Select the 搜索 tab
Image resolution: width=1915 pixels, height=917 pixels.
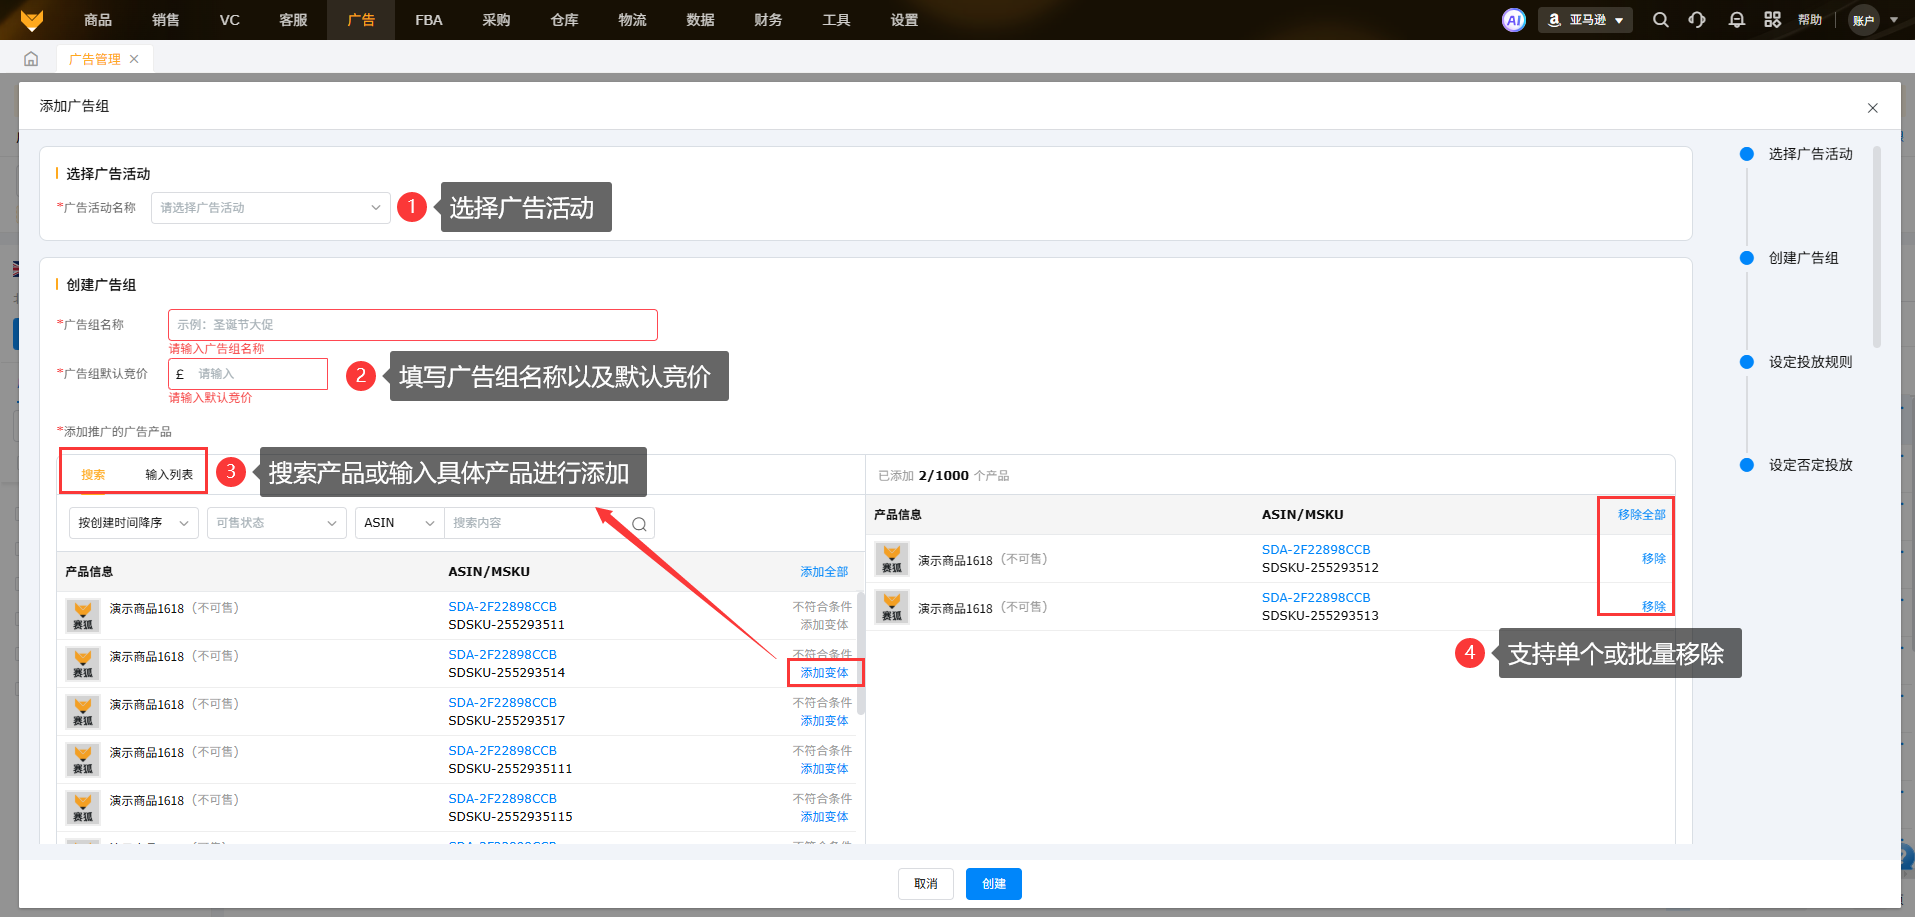click(93, 475)
